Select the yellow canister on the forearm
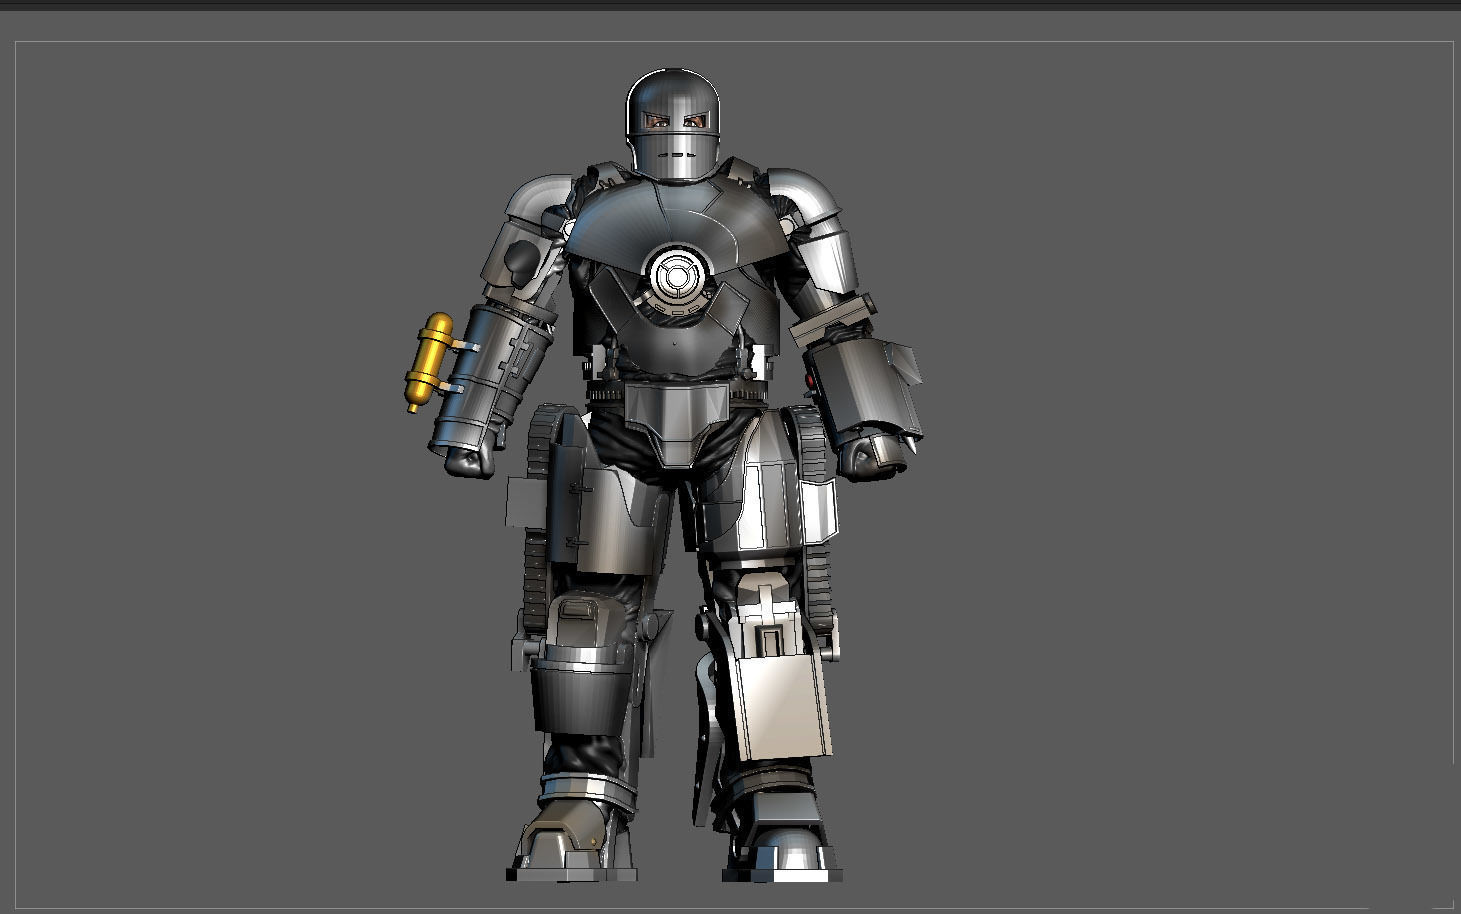The image size is (1461, 914). [429, 361]
